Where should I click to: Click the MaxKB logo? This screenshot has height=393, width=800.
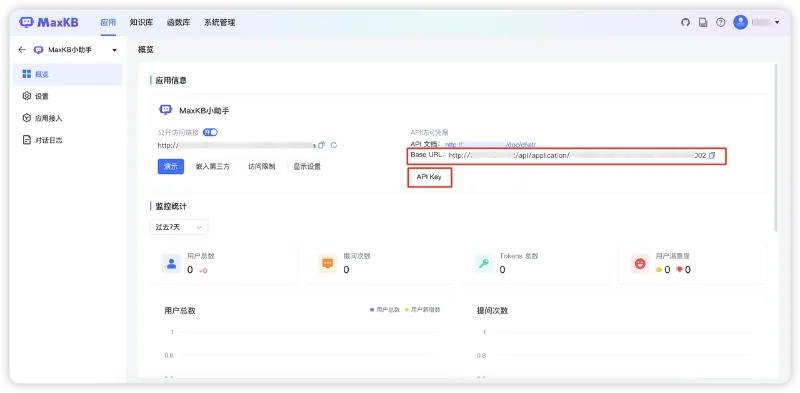pyautogui.click(x=49, y=22)
